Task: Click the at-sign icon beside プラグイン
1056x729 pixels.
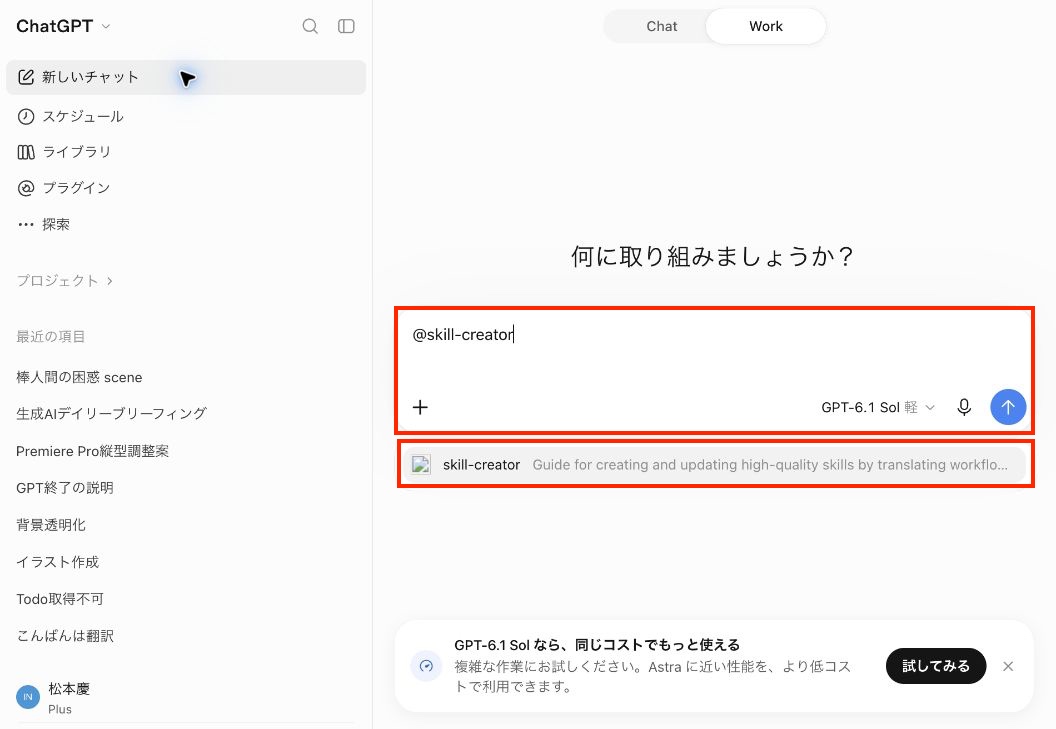Action: (x=26, y=188)
